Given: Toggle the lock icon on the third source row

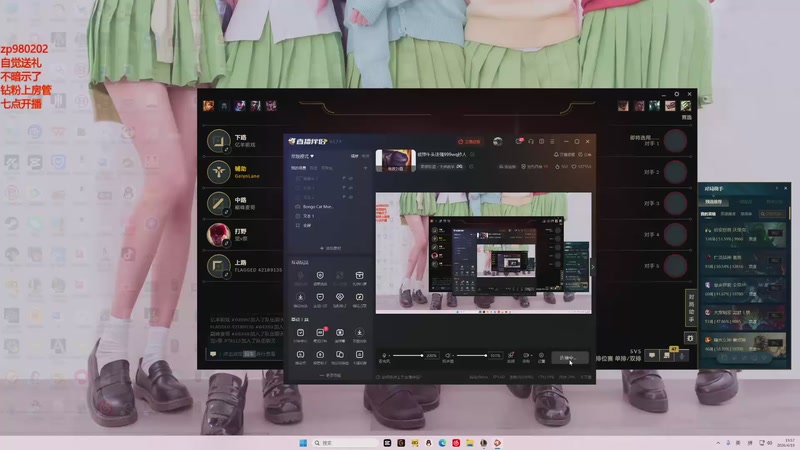Looking at the screenshot, I should (344, 197).
